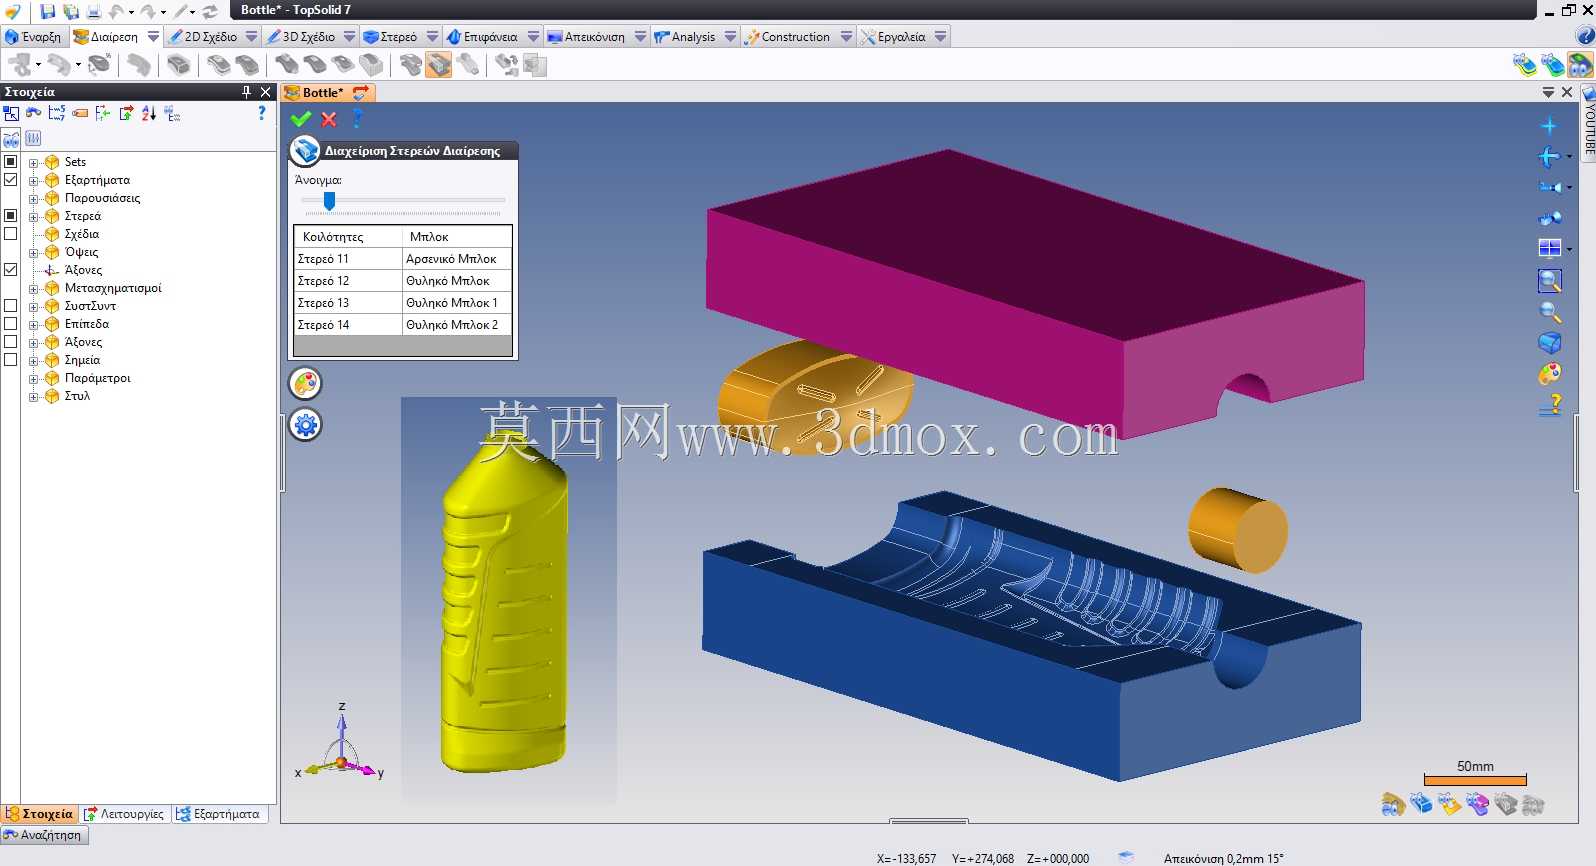
Task: Click the zoom window magnifier in view toolbar
Action: (1550, 281)
